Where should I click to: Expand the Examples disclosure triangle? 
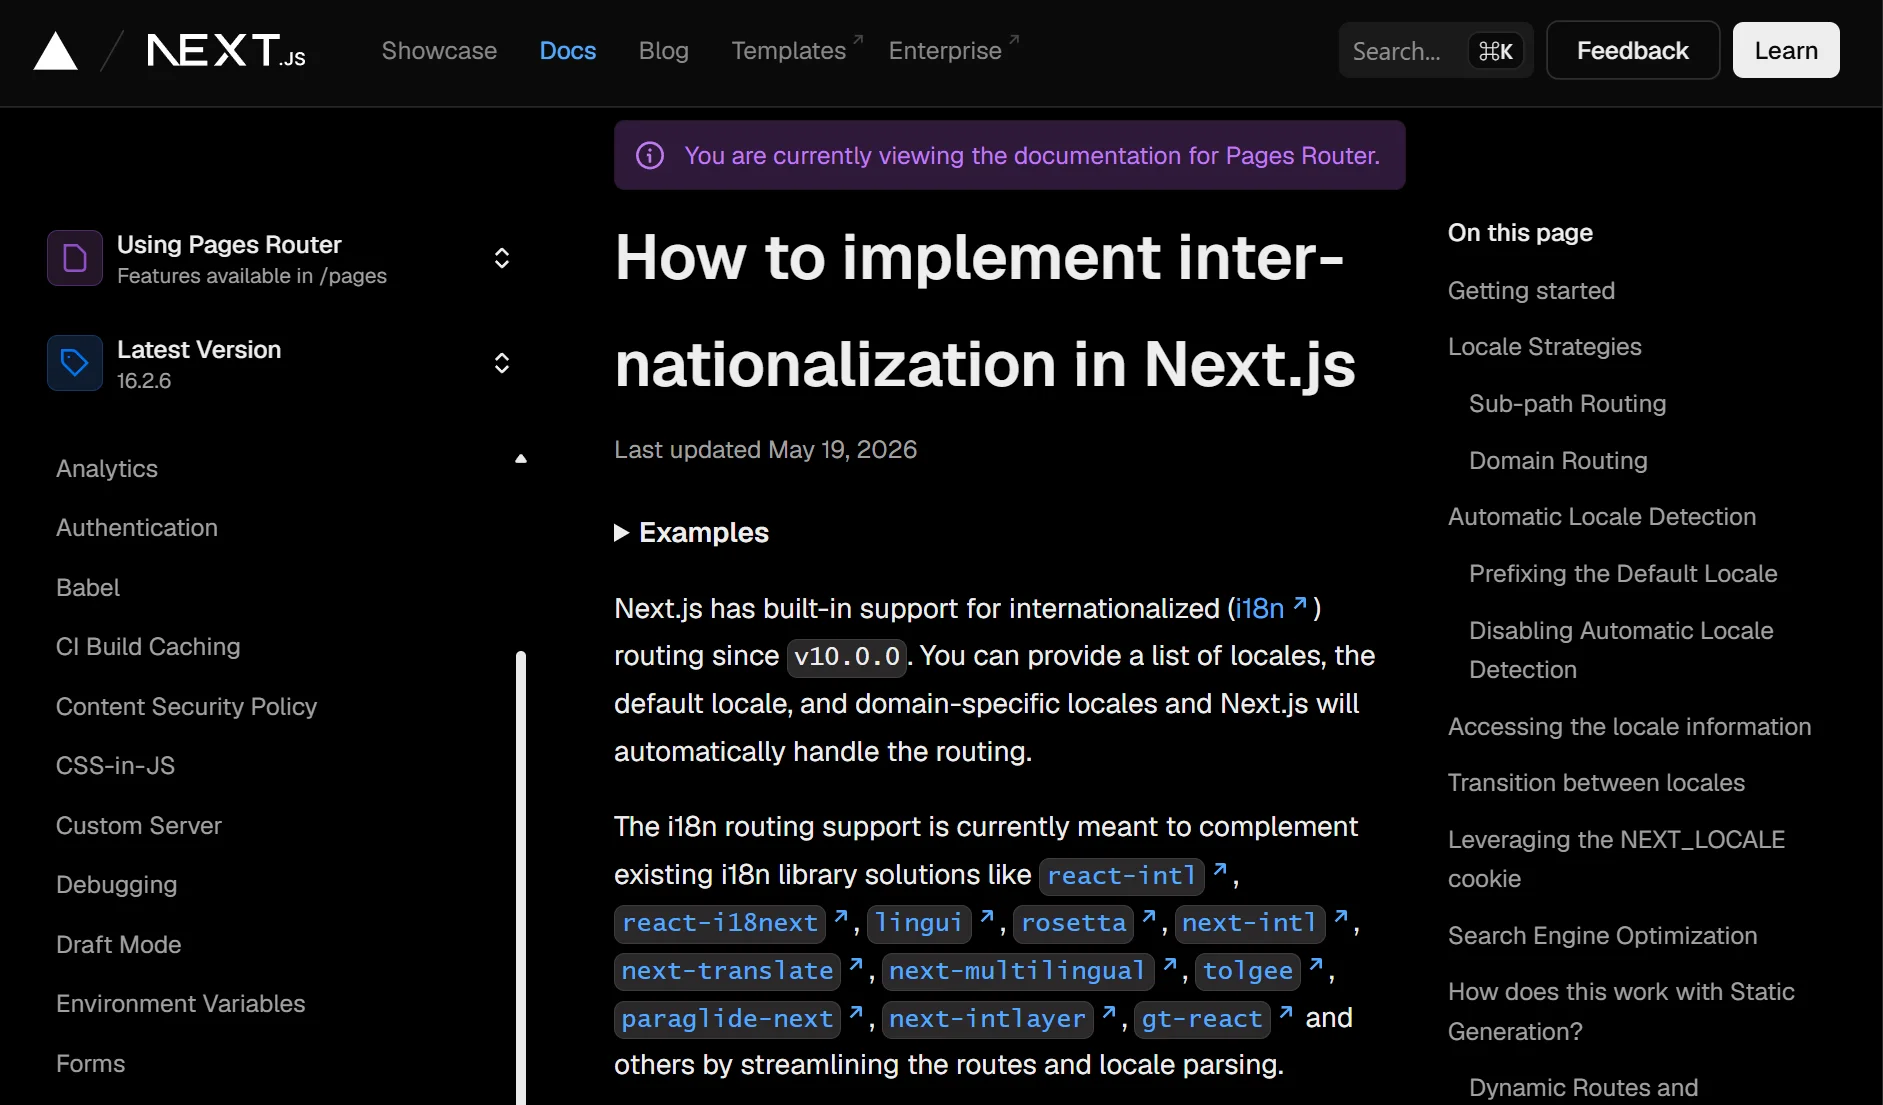click(x=621, y=533)
